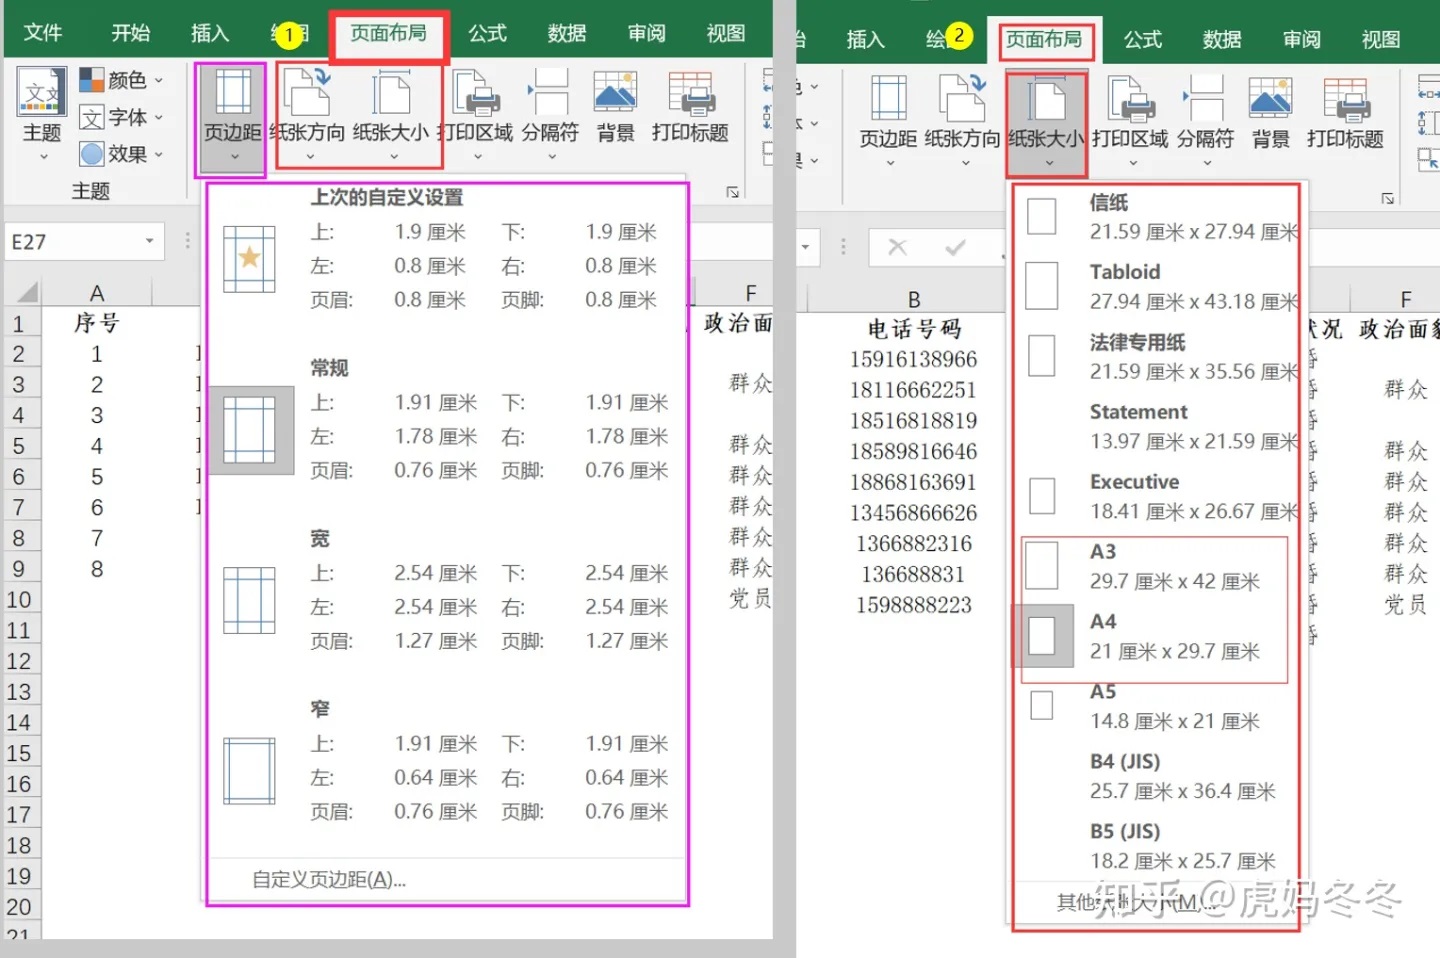Select row 5 header in left sheet
This screenshot has width=1440, height=958.
pyautogui.click(x=19, y=446)
